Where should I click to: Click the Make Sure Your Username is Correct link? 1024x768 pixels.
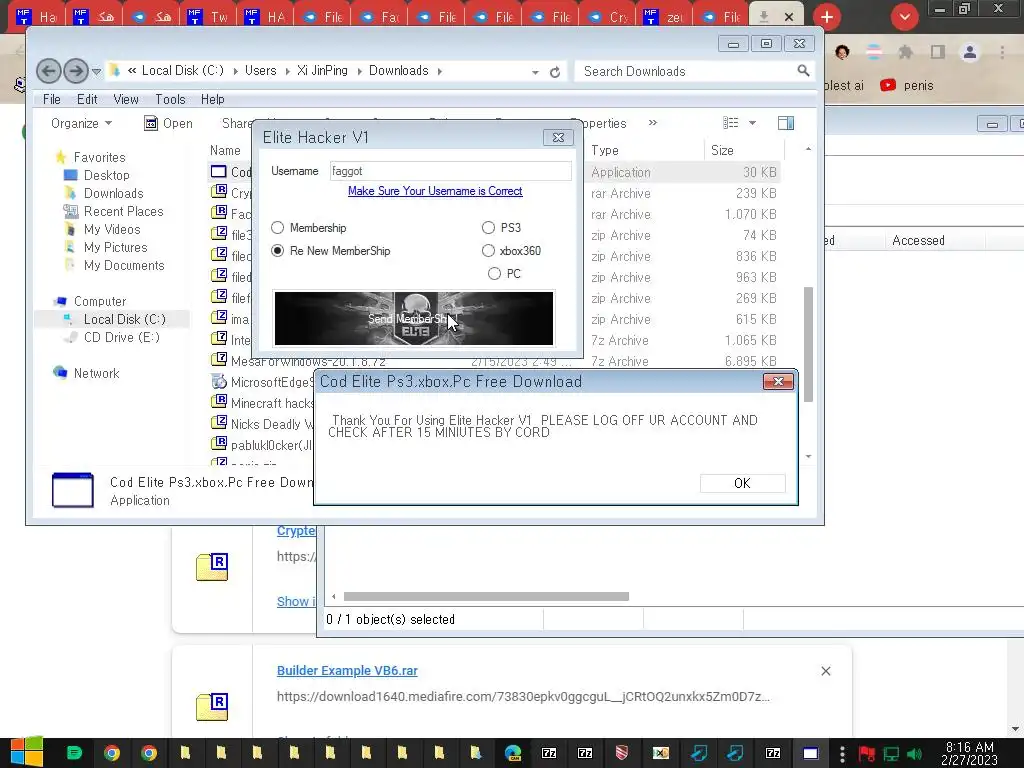click(x=435, y=191)
